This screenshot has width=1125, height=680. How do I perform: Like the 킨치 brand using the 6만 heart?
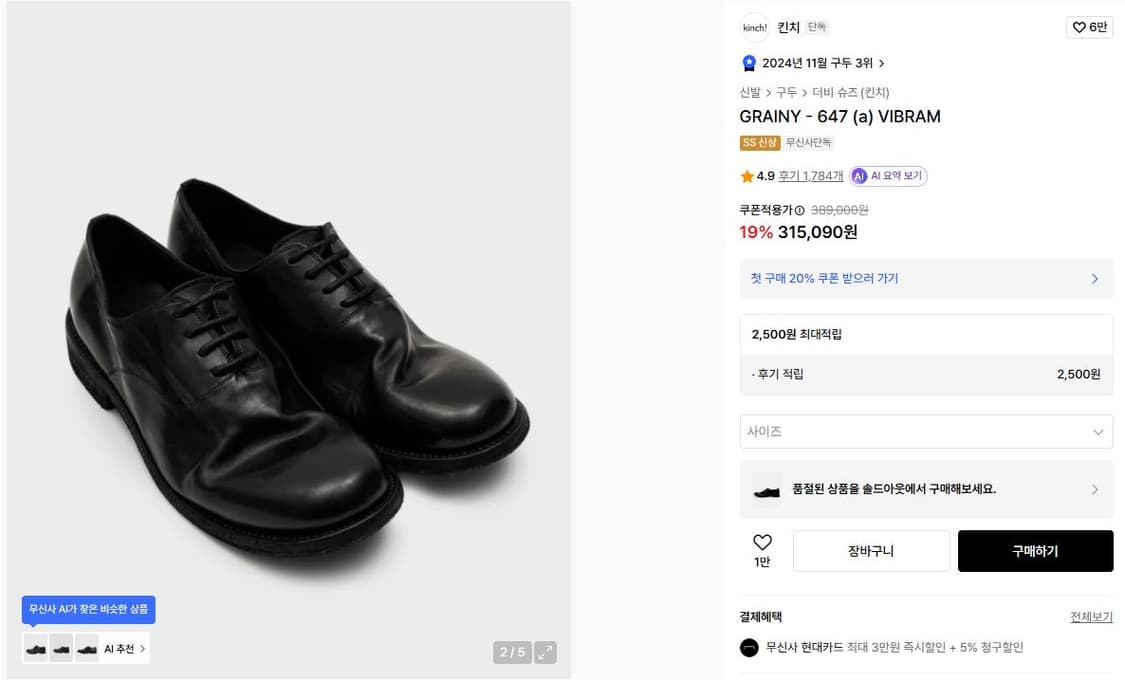click(1089, 27)
